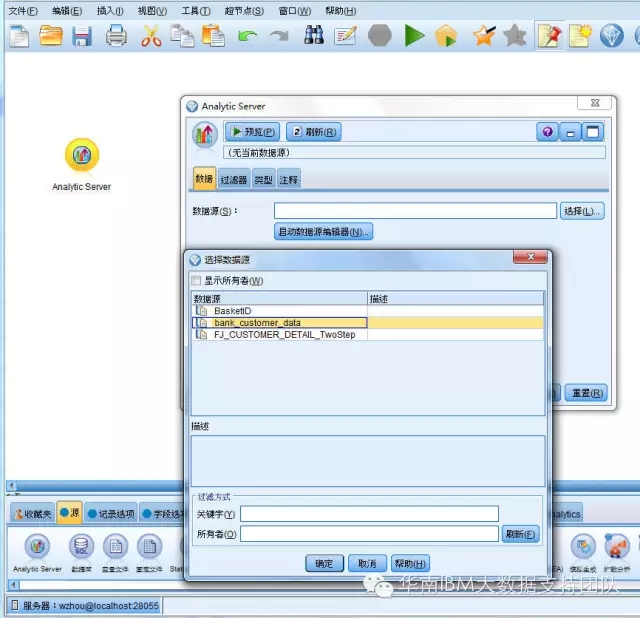Screen dimensions: 640x618
Task: Click the 数据源 column header
Action: (x=280, y=299)
